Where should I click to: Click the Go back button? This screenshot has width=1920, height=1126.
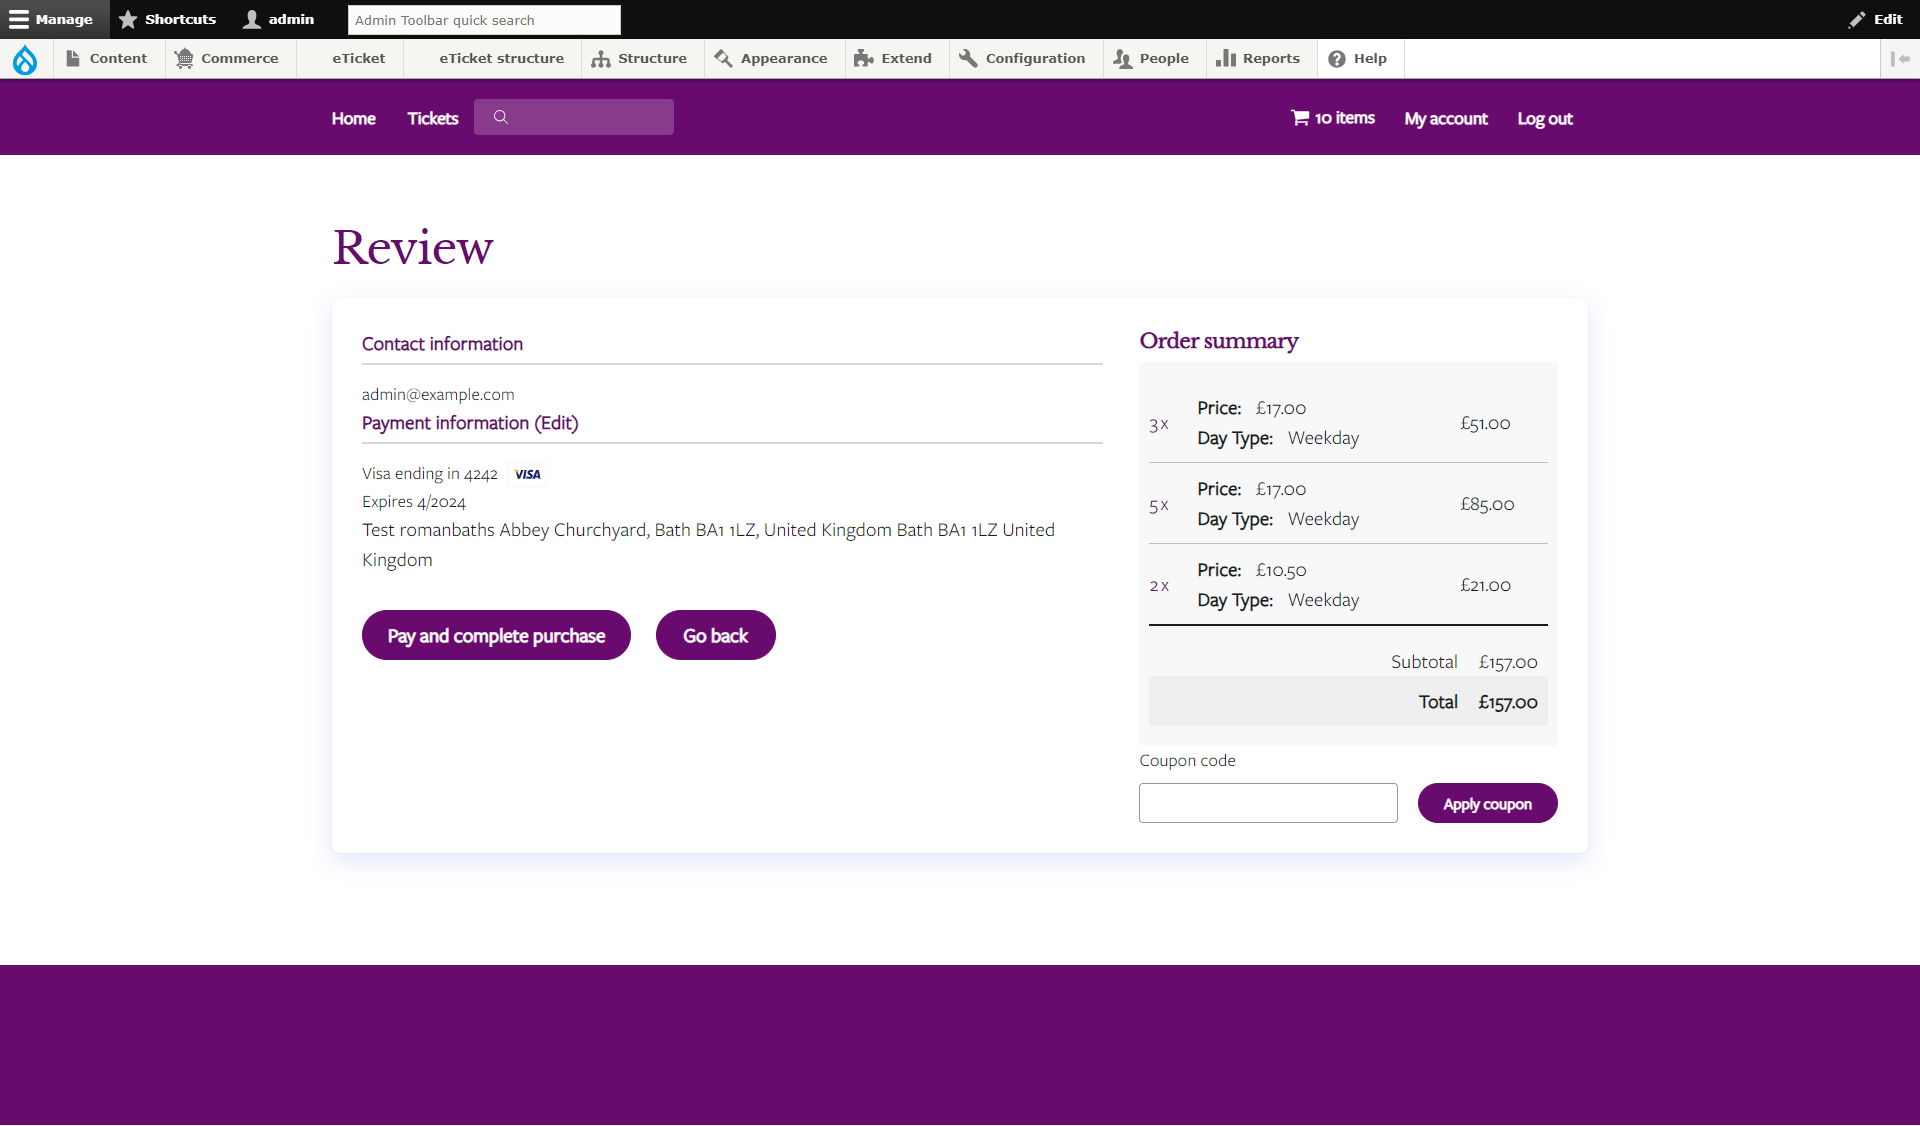[716, 635]
